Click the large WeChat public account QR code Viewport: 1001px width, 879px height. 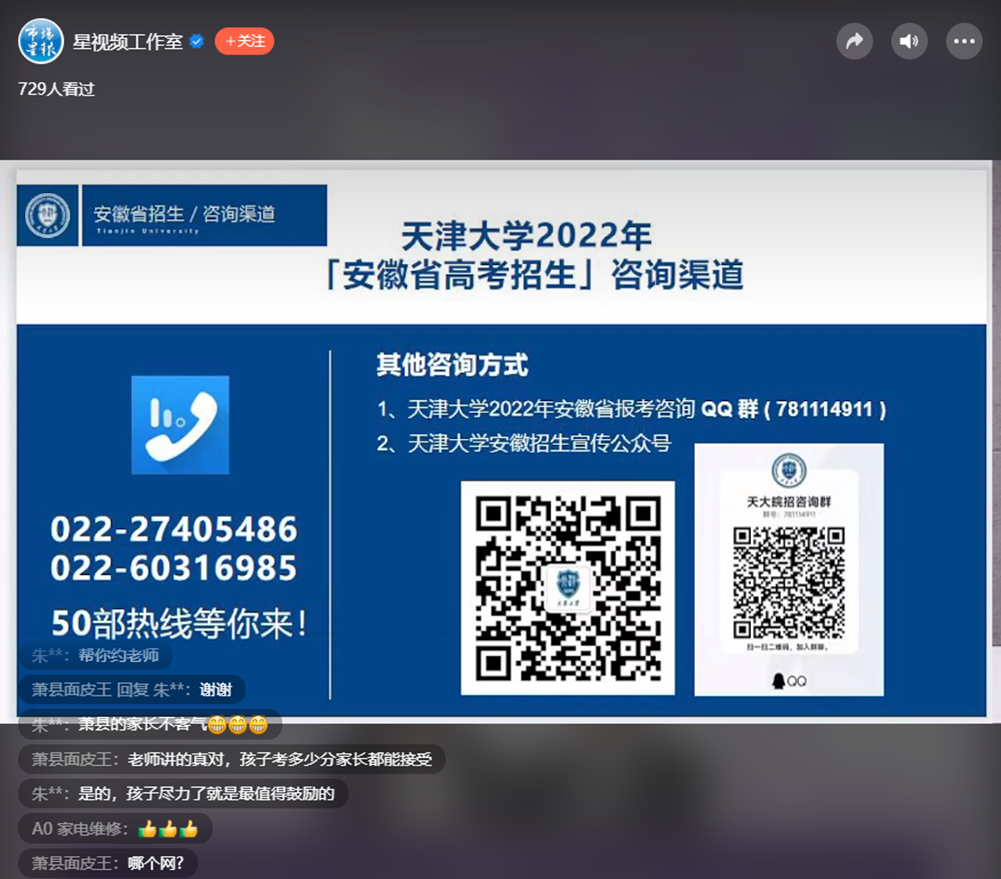567,587
